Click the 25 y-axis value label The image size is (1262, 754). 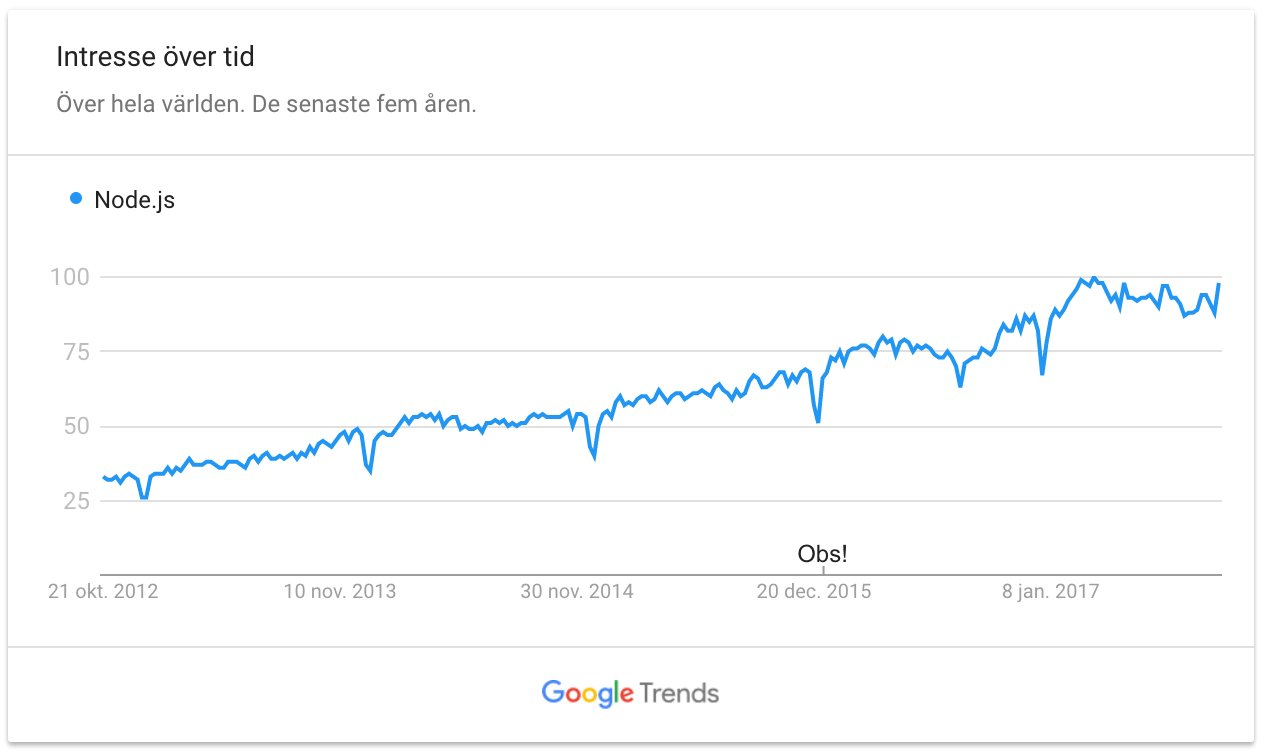point(77,501)
